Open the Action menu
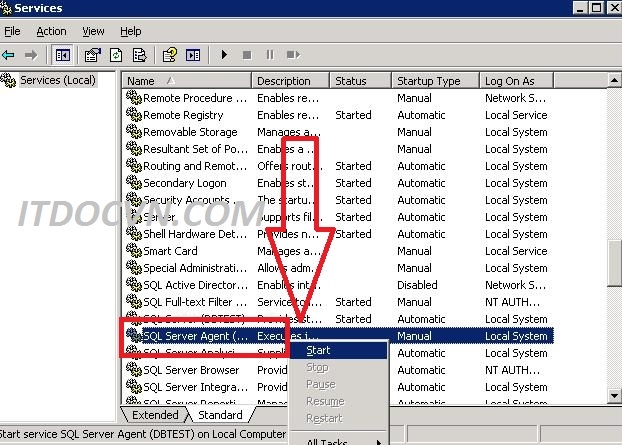 [52, 31]
